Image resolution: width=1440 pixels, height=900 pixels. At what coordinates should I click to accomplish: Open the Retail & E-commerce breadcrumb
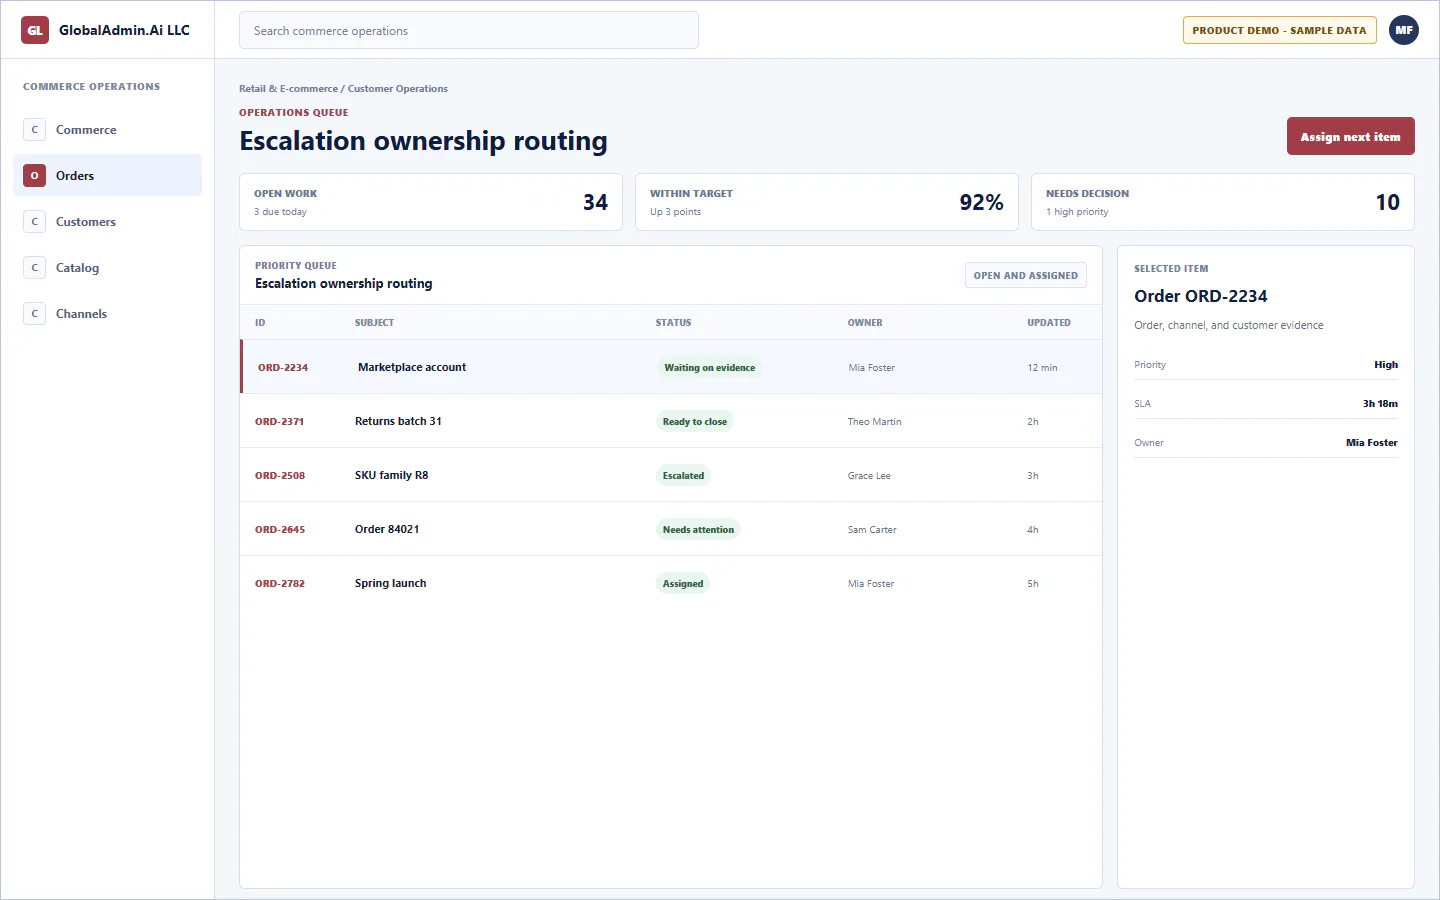pos(288,89)
